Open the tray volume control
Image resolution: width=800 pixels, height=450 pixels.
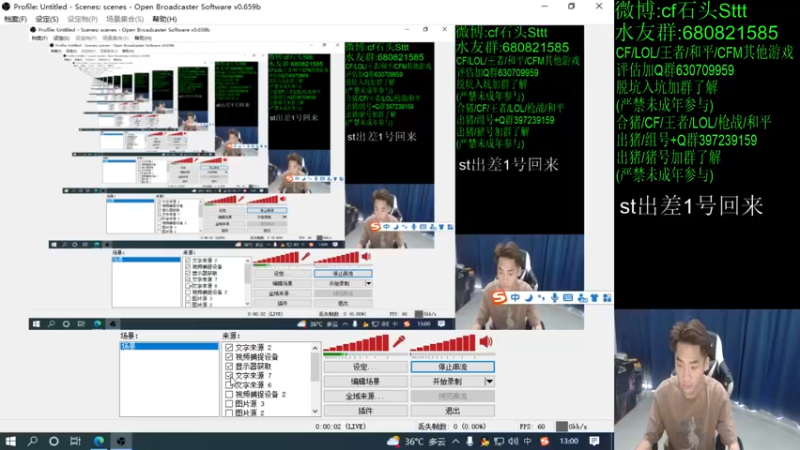tap(513, 441)
